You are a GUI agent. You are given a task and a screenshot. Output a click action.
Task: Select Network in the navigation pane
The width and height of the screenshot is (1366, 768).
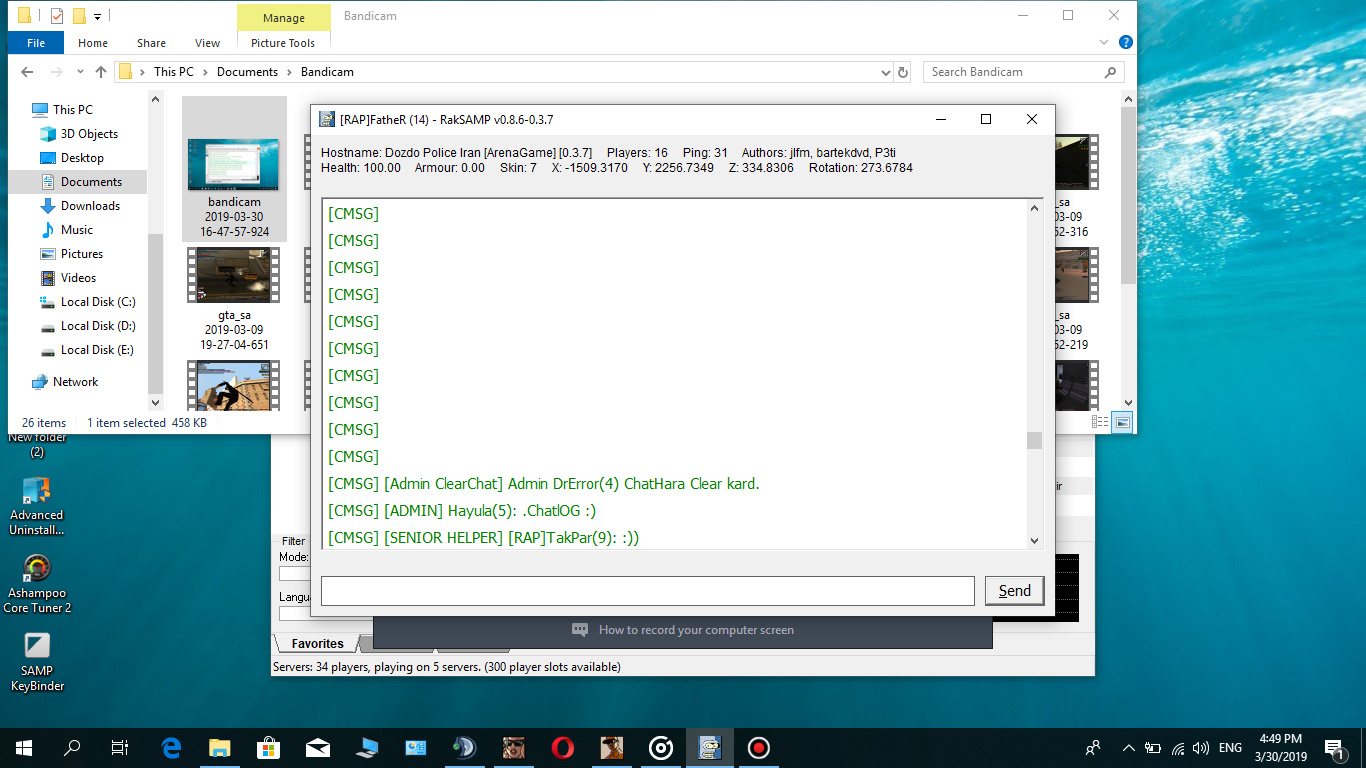pos(75,382)
